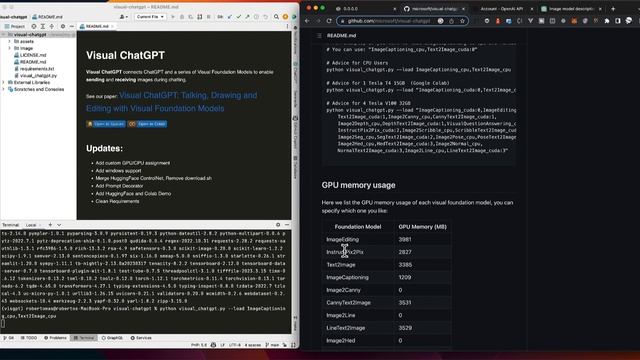This screenshot has height=360, width=640.
Task: Select the Local terminal tab
Action: click(x=31, y=225)
